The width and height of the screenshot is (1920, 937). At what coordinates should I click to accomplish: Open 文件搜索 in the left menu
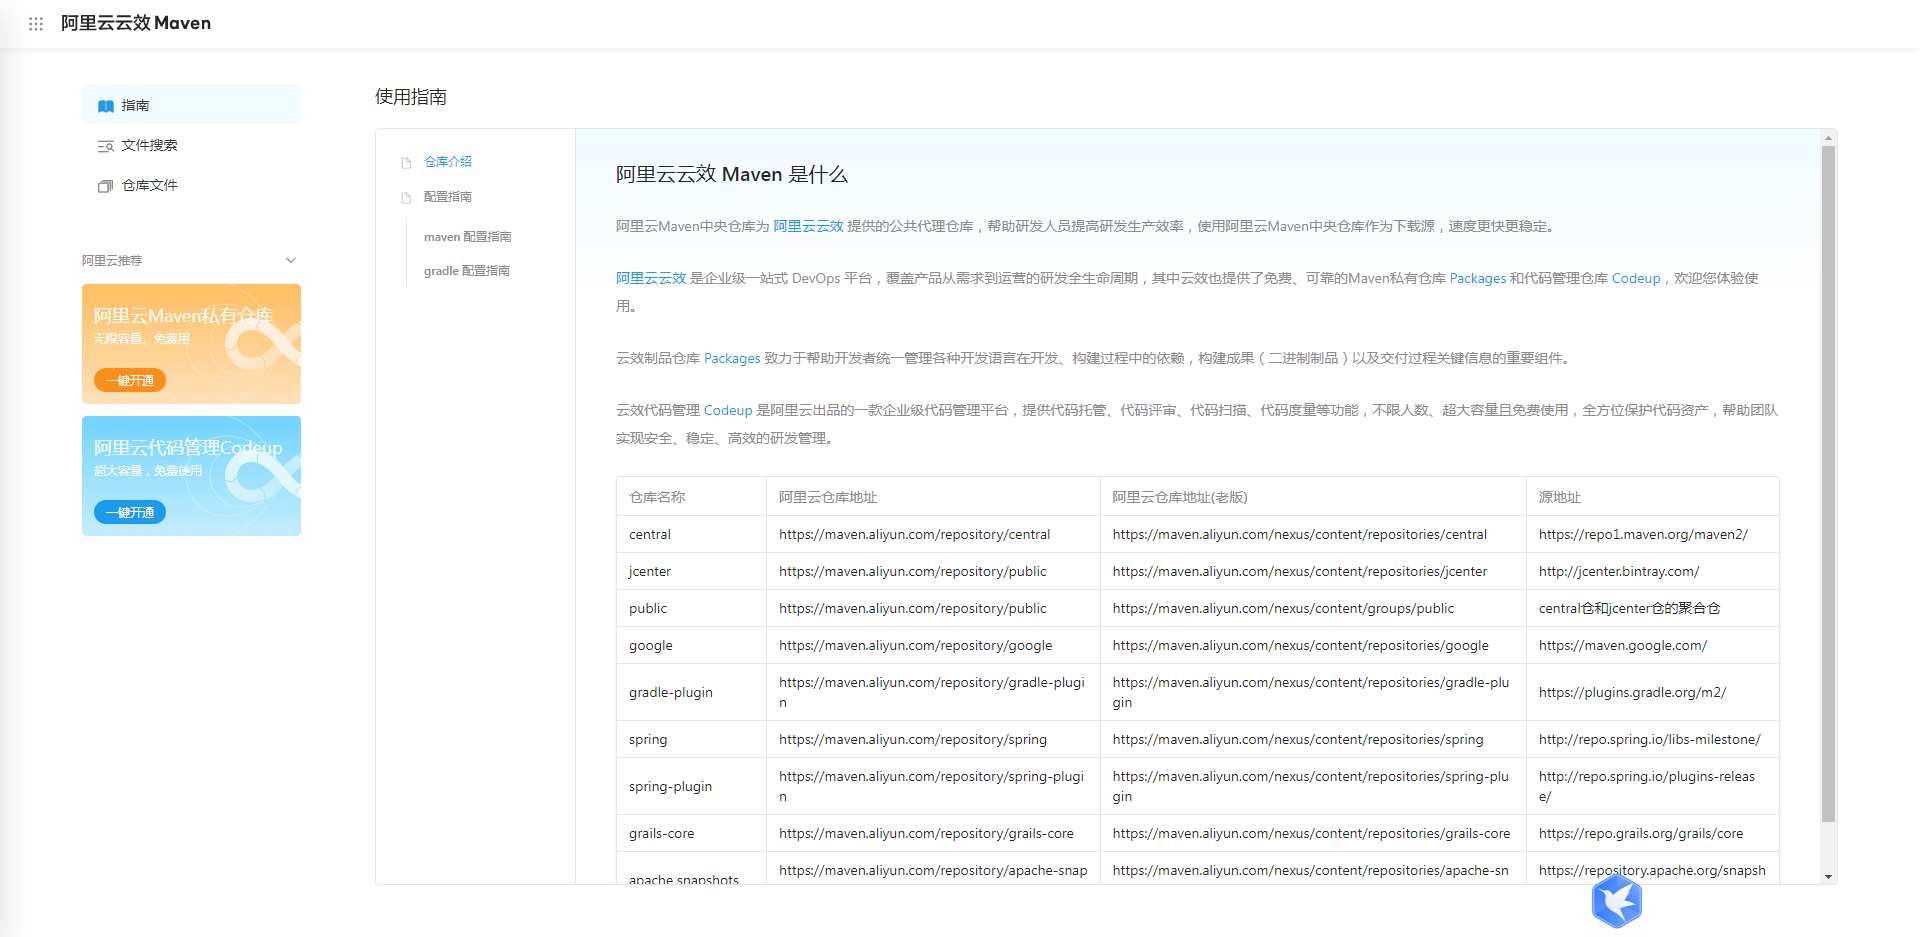191,145
